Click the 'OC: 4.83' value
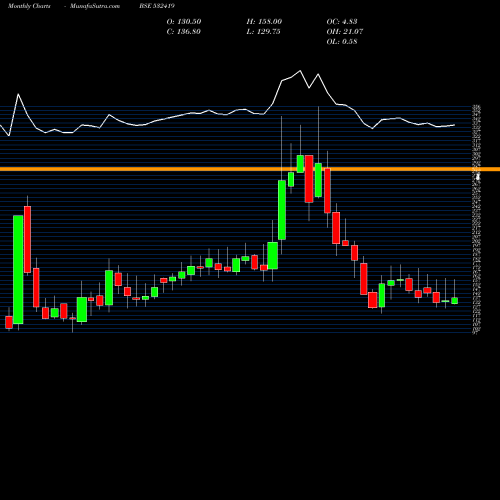 [x=342, y=22]
